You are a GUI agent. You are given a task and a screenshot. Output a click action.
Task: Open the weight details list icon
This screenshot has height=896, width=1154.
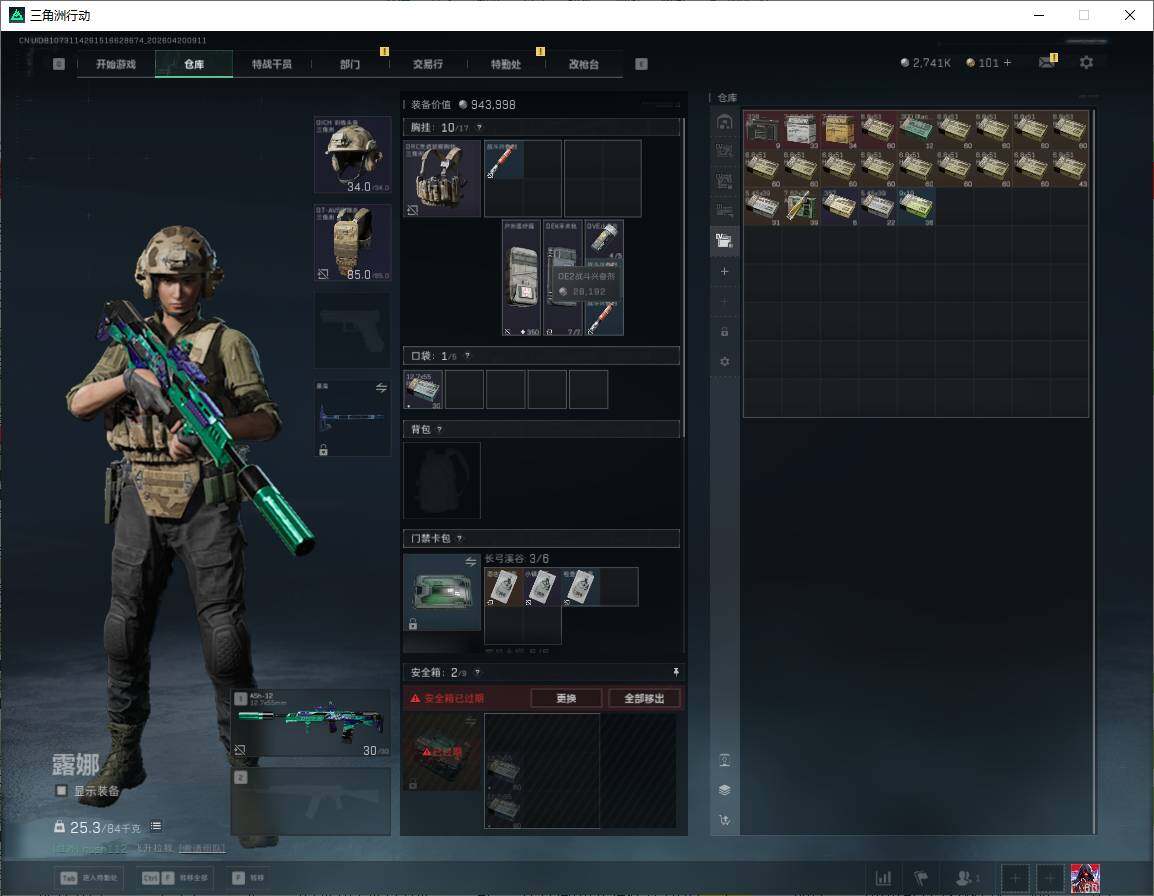point(156,826)
